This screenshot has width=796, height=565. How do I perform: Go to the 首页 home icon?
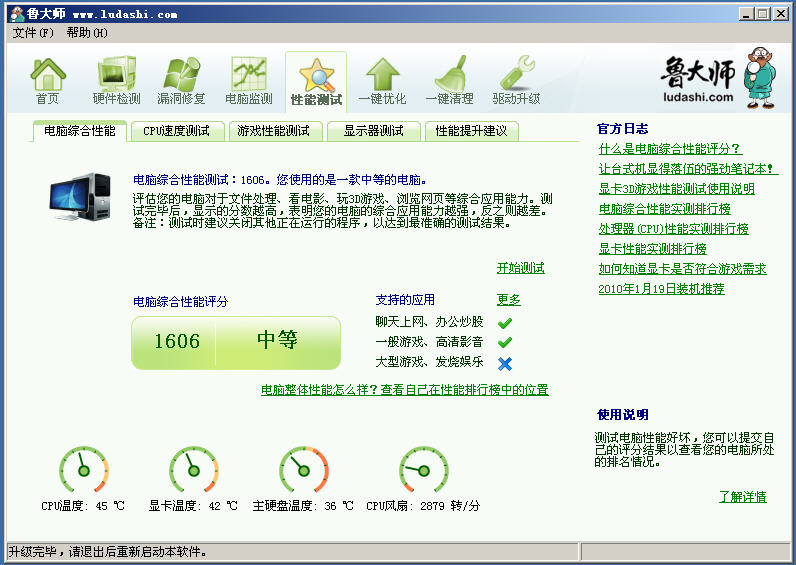pyautogui.click(x=48, y=81)
